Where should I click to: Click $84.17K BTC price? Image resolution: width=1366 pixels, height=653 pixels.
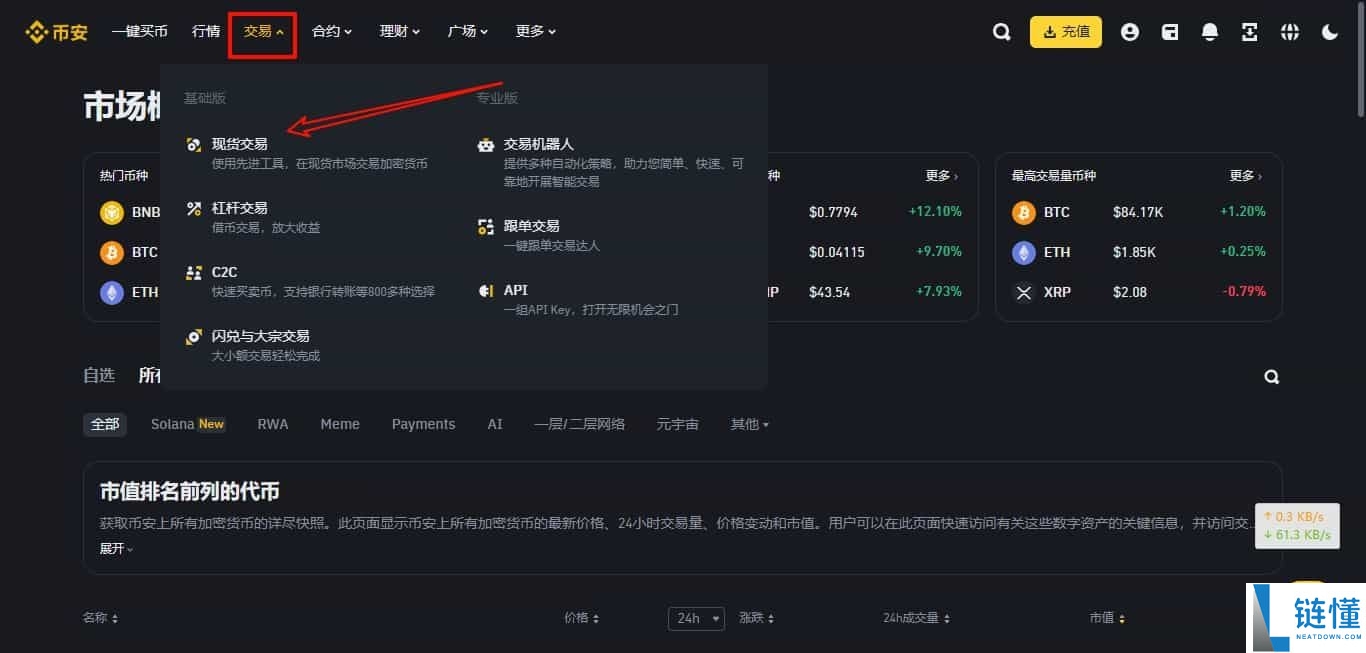click(1138, 212)
